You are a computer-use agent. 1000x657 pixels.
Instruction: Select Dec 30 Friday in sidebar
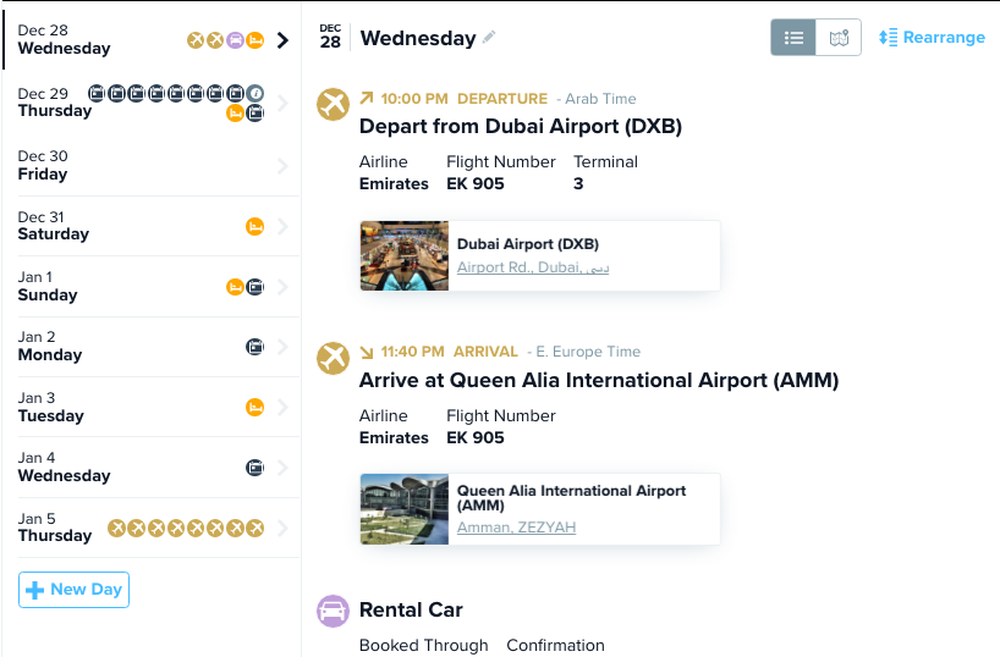point(151,165)
